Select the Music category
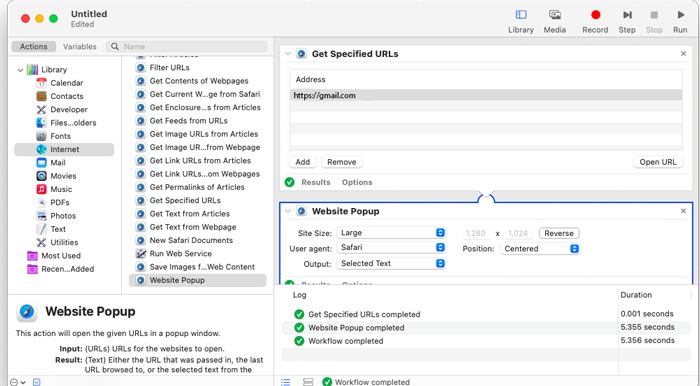Viewport: 700px width, 386px height. coord(61,189)
